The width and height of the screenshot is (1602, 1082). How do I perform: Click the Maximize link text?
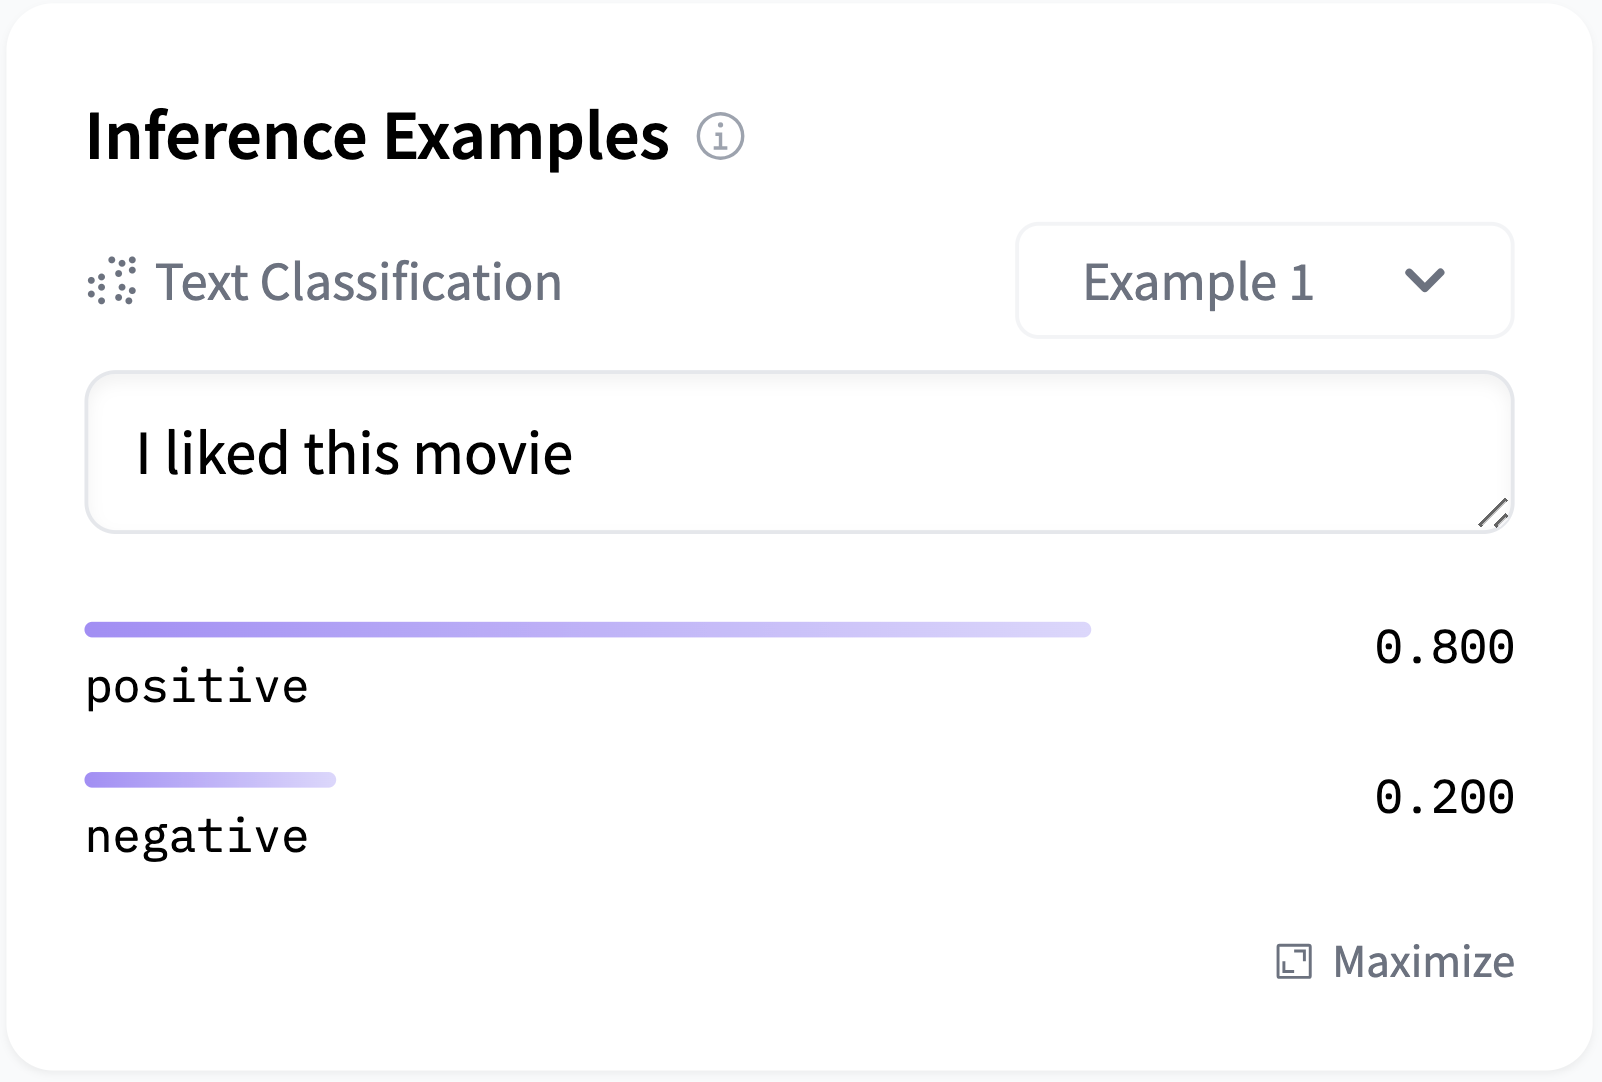tap(1423, 961)
